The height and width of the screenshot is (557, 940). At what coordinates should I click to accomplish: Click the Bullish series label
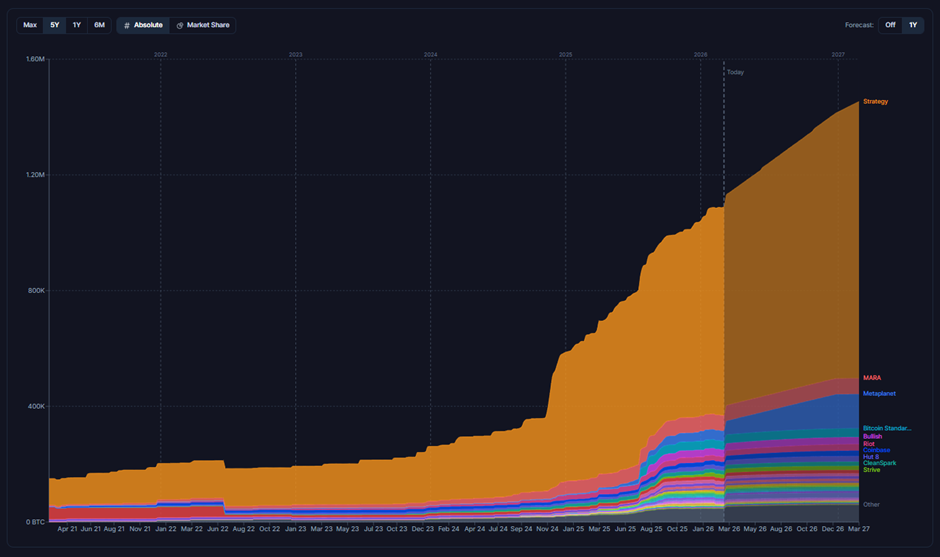[872, 437]
